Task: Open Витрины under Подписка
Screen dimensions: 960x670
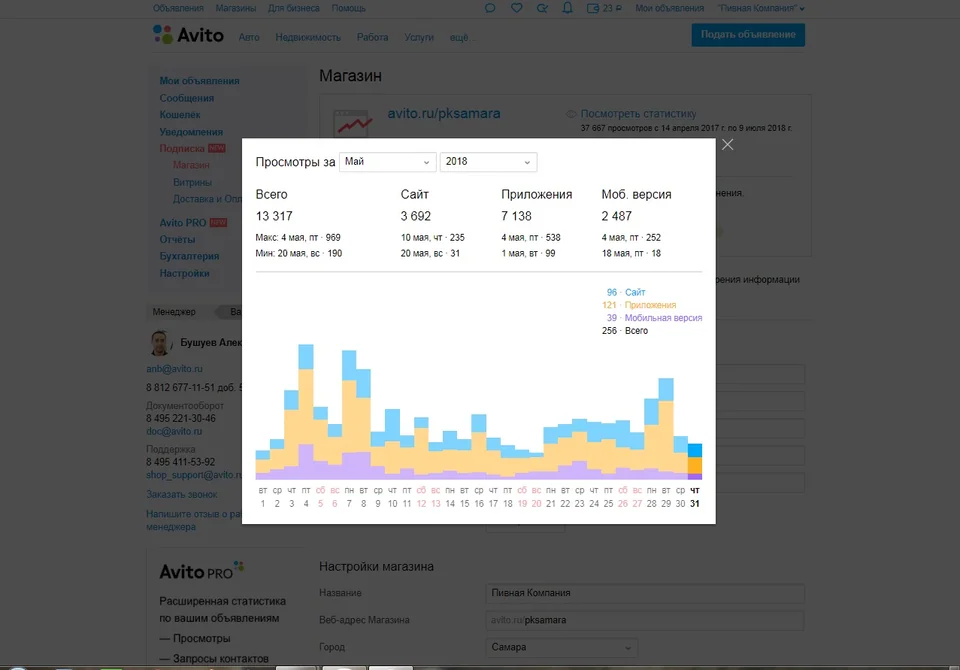Action: [x=192, y=182]
